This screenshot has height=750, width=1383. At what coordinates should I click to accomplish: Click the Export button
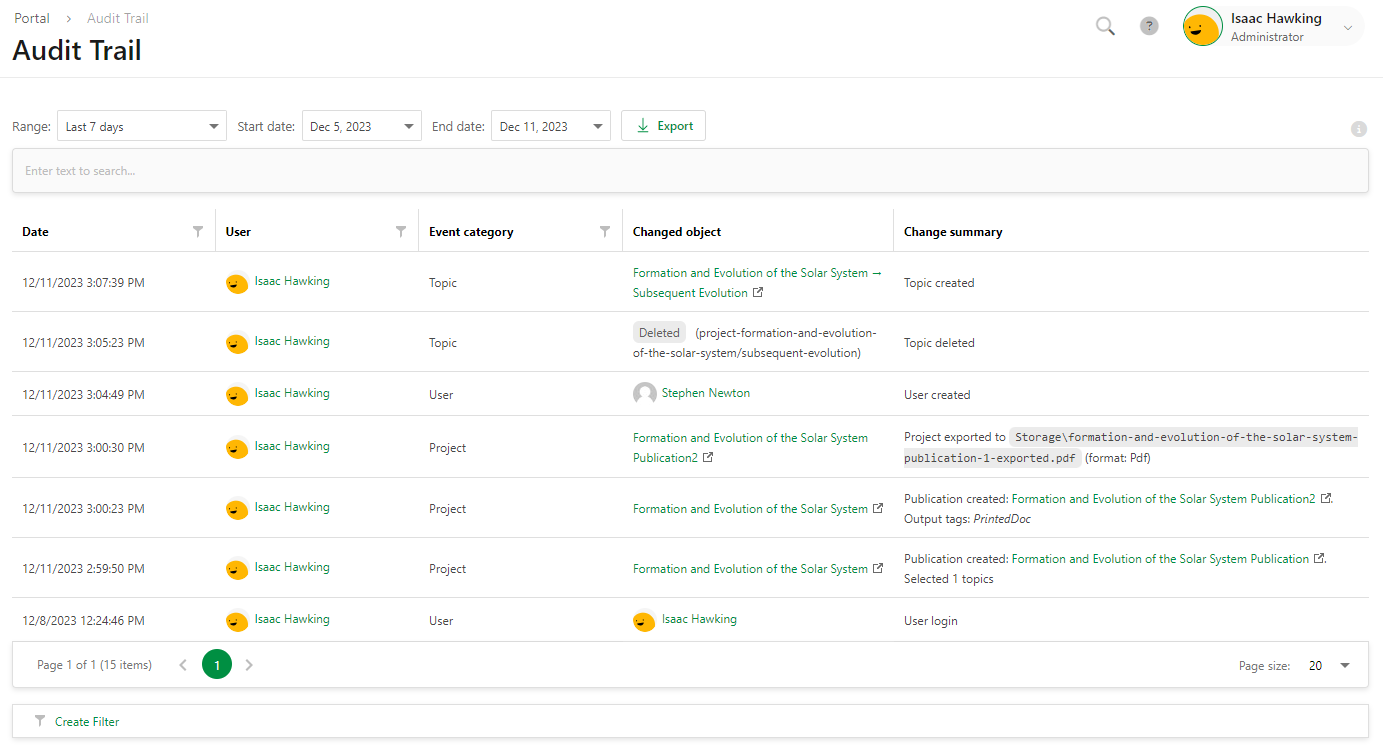(x=663, y=126)
